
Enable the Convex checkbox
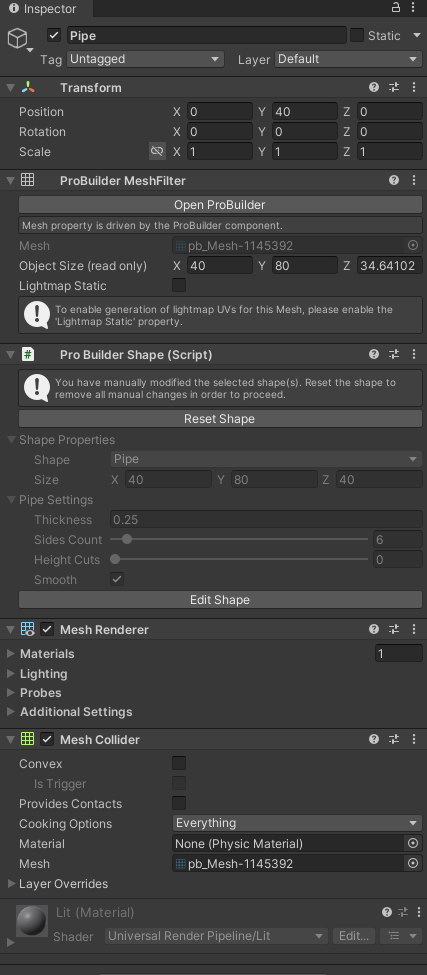pos(179,763)
